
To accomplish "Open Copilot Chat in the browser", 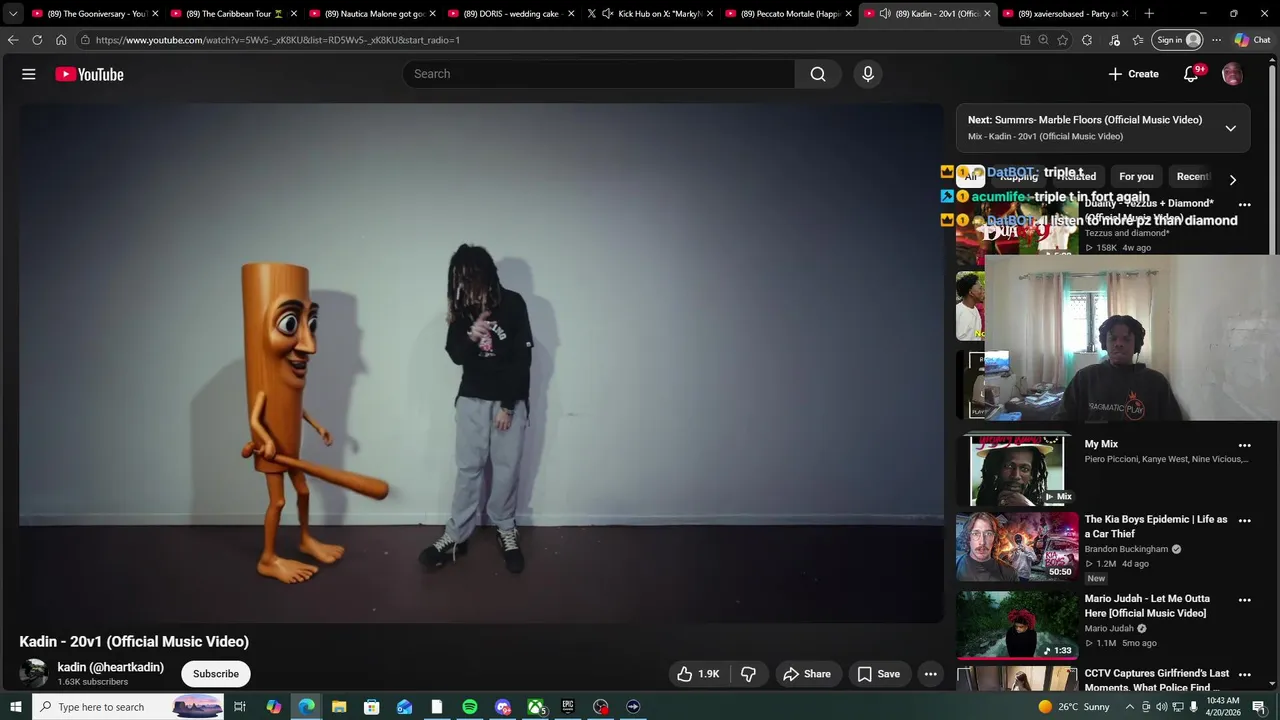I will pyautogui.click(x=1253, y=40).
